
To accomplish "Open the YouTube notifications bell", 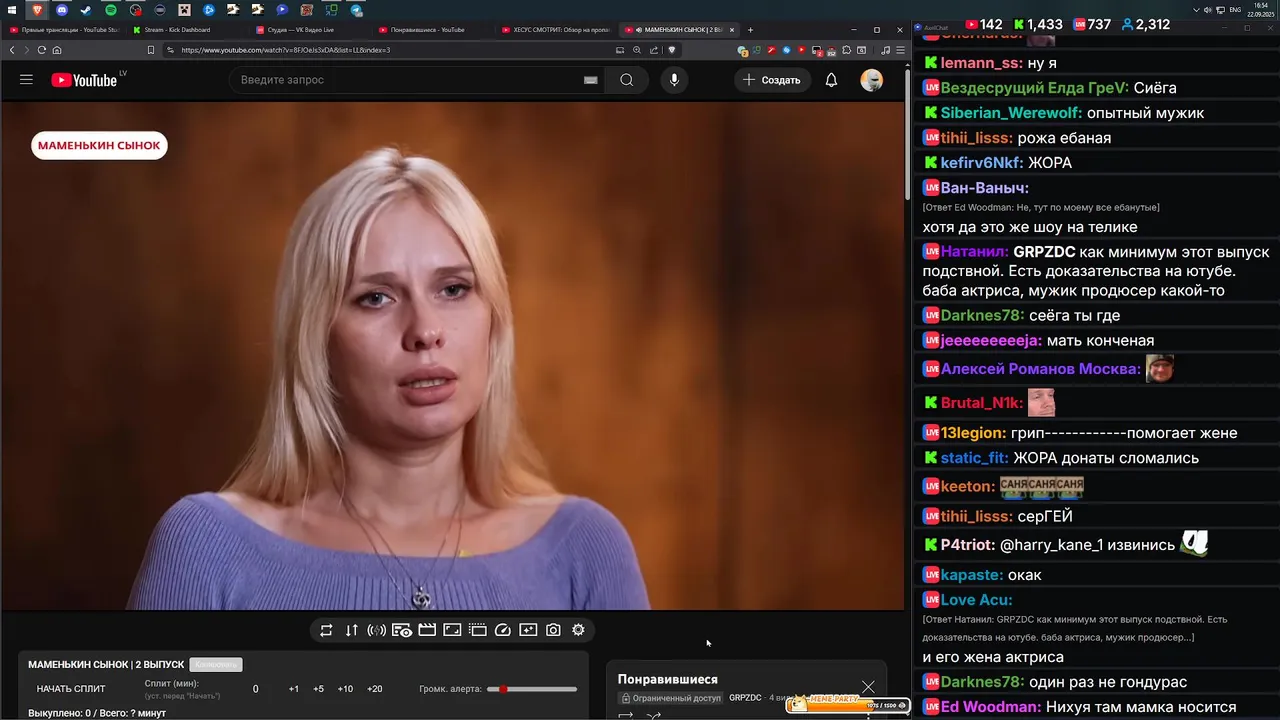I will [x=831, y=80].
